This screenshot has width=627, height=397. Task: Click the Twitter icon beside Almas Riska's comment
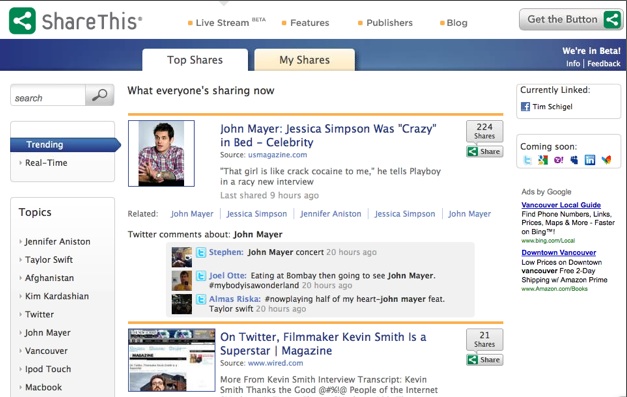pos(201,299)
